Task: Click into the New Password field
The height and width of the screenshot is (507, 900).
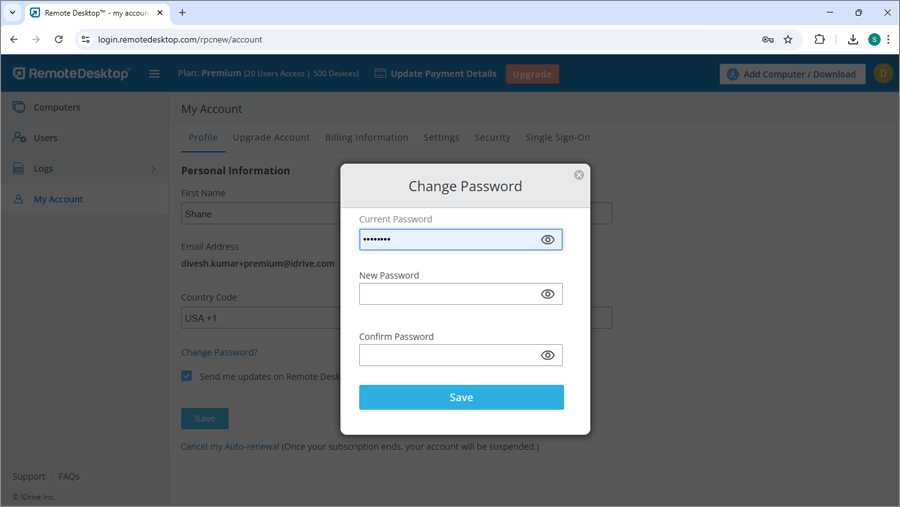Action: [448, 294]
